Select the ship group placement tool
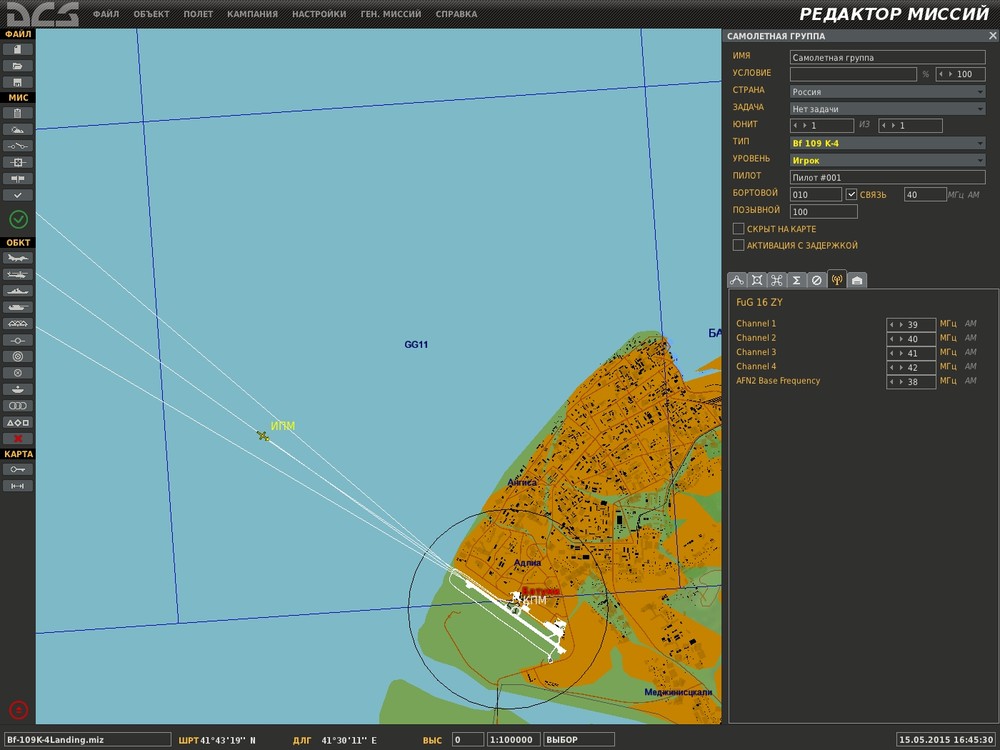Screen dimensions: 1000x750 [x=18, y=291]
